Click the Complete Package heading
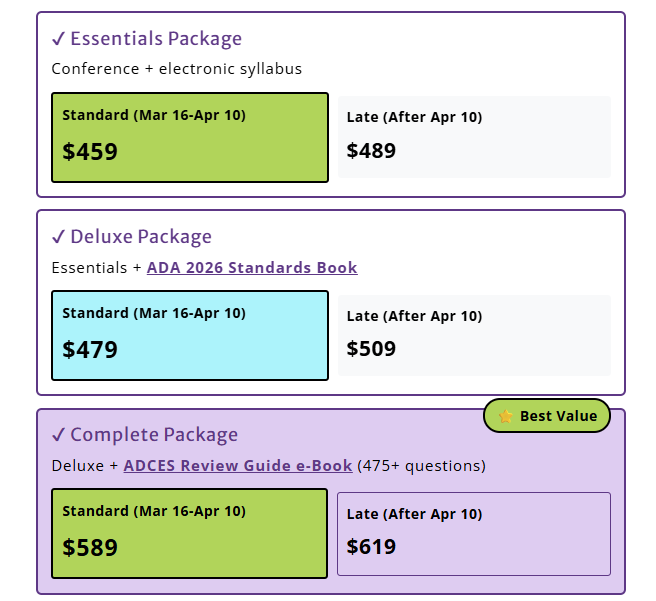656x601 pixels. coord(154,435)
